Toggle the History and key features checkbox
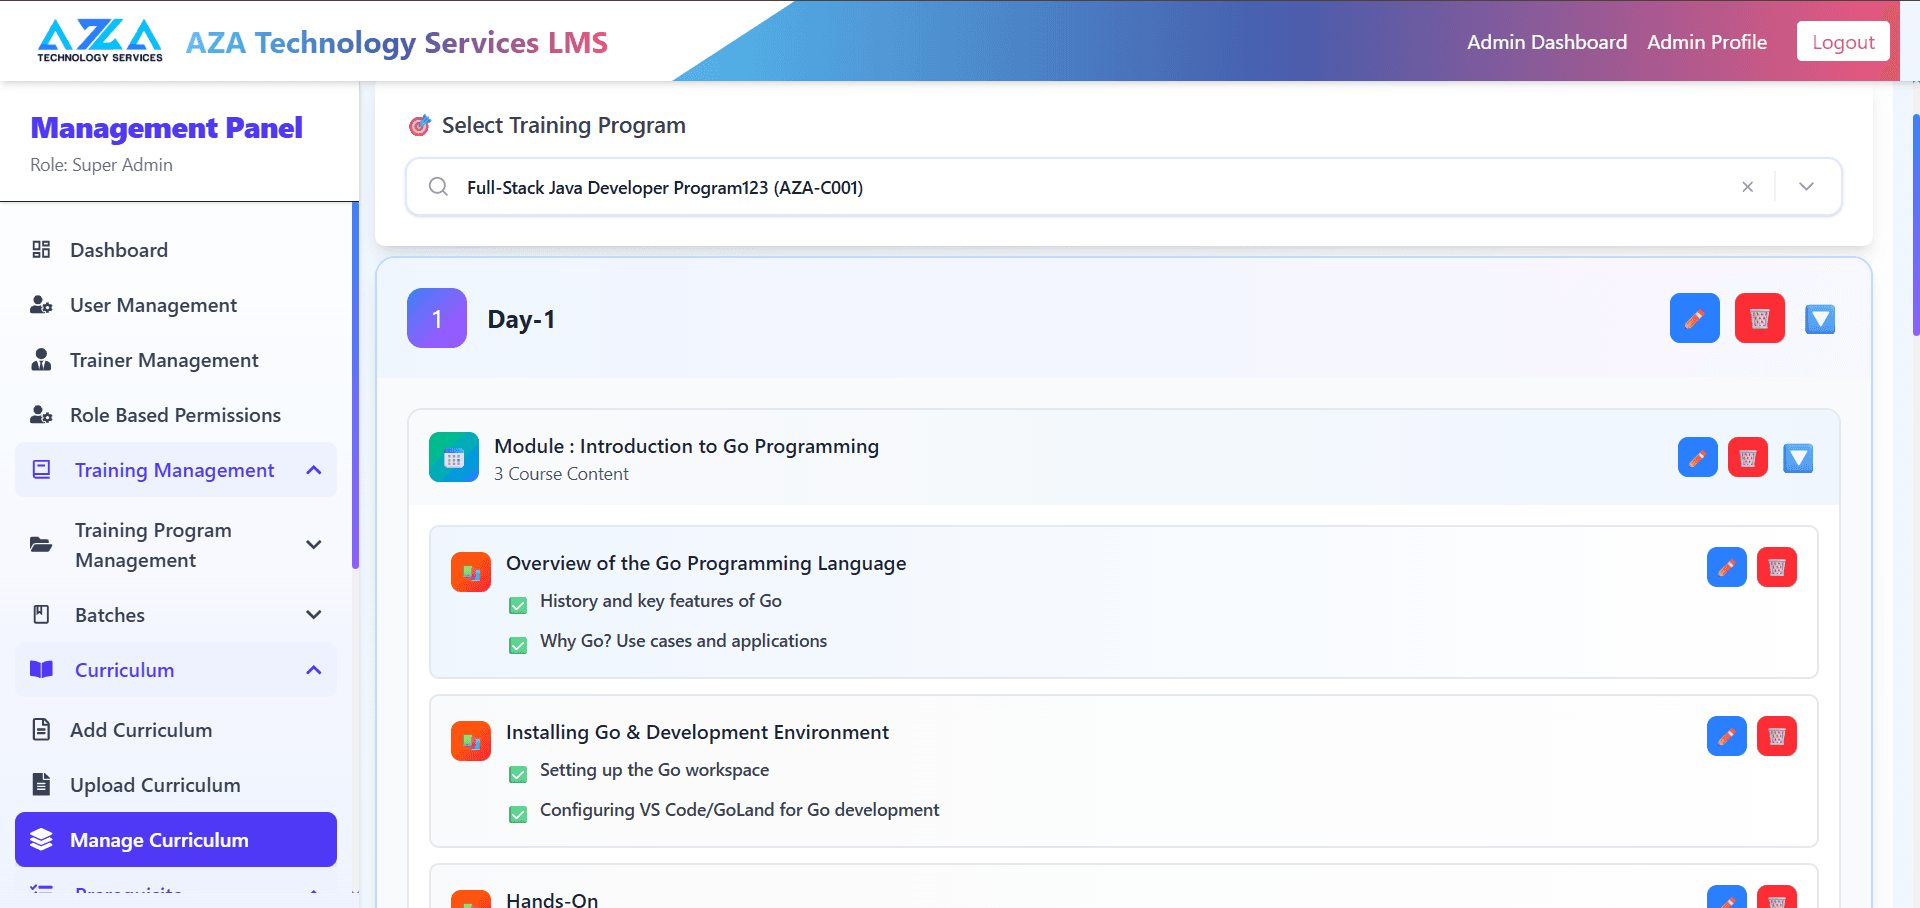The image size is (1920, 908). 518,605
